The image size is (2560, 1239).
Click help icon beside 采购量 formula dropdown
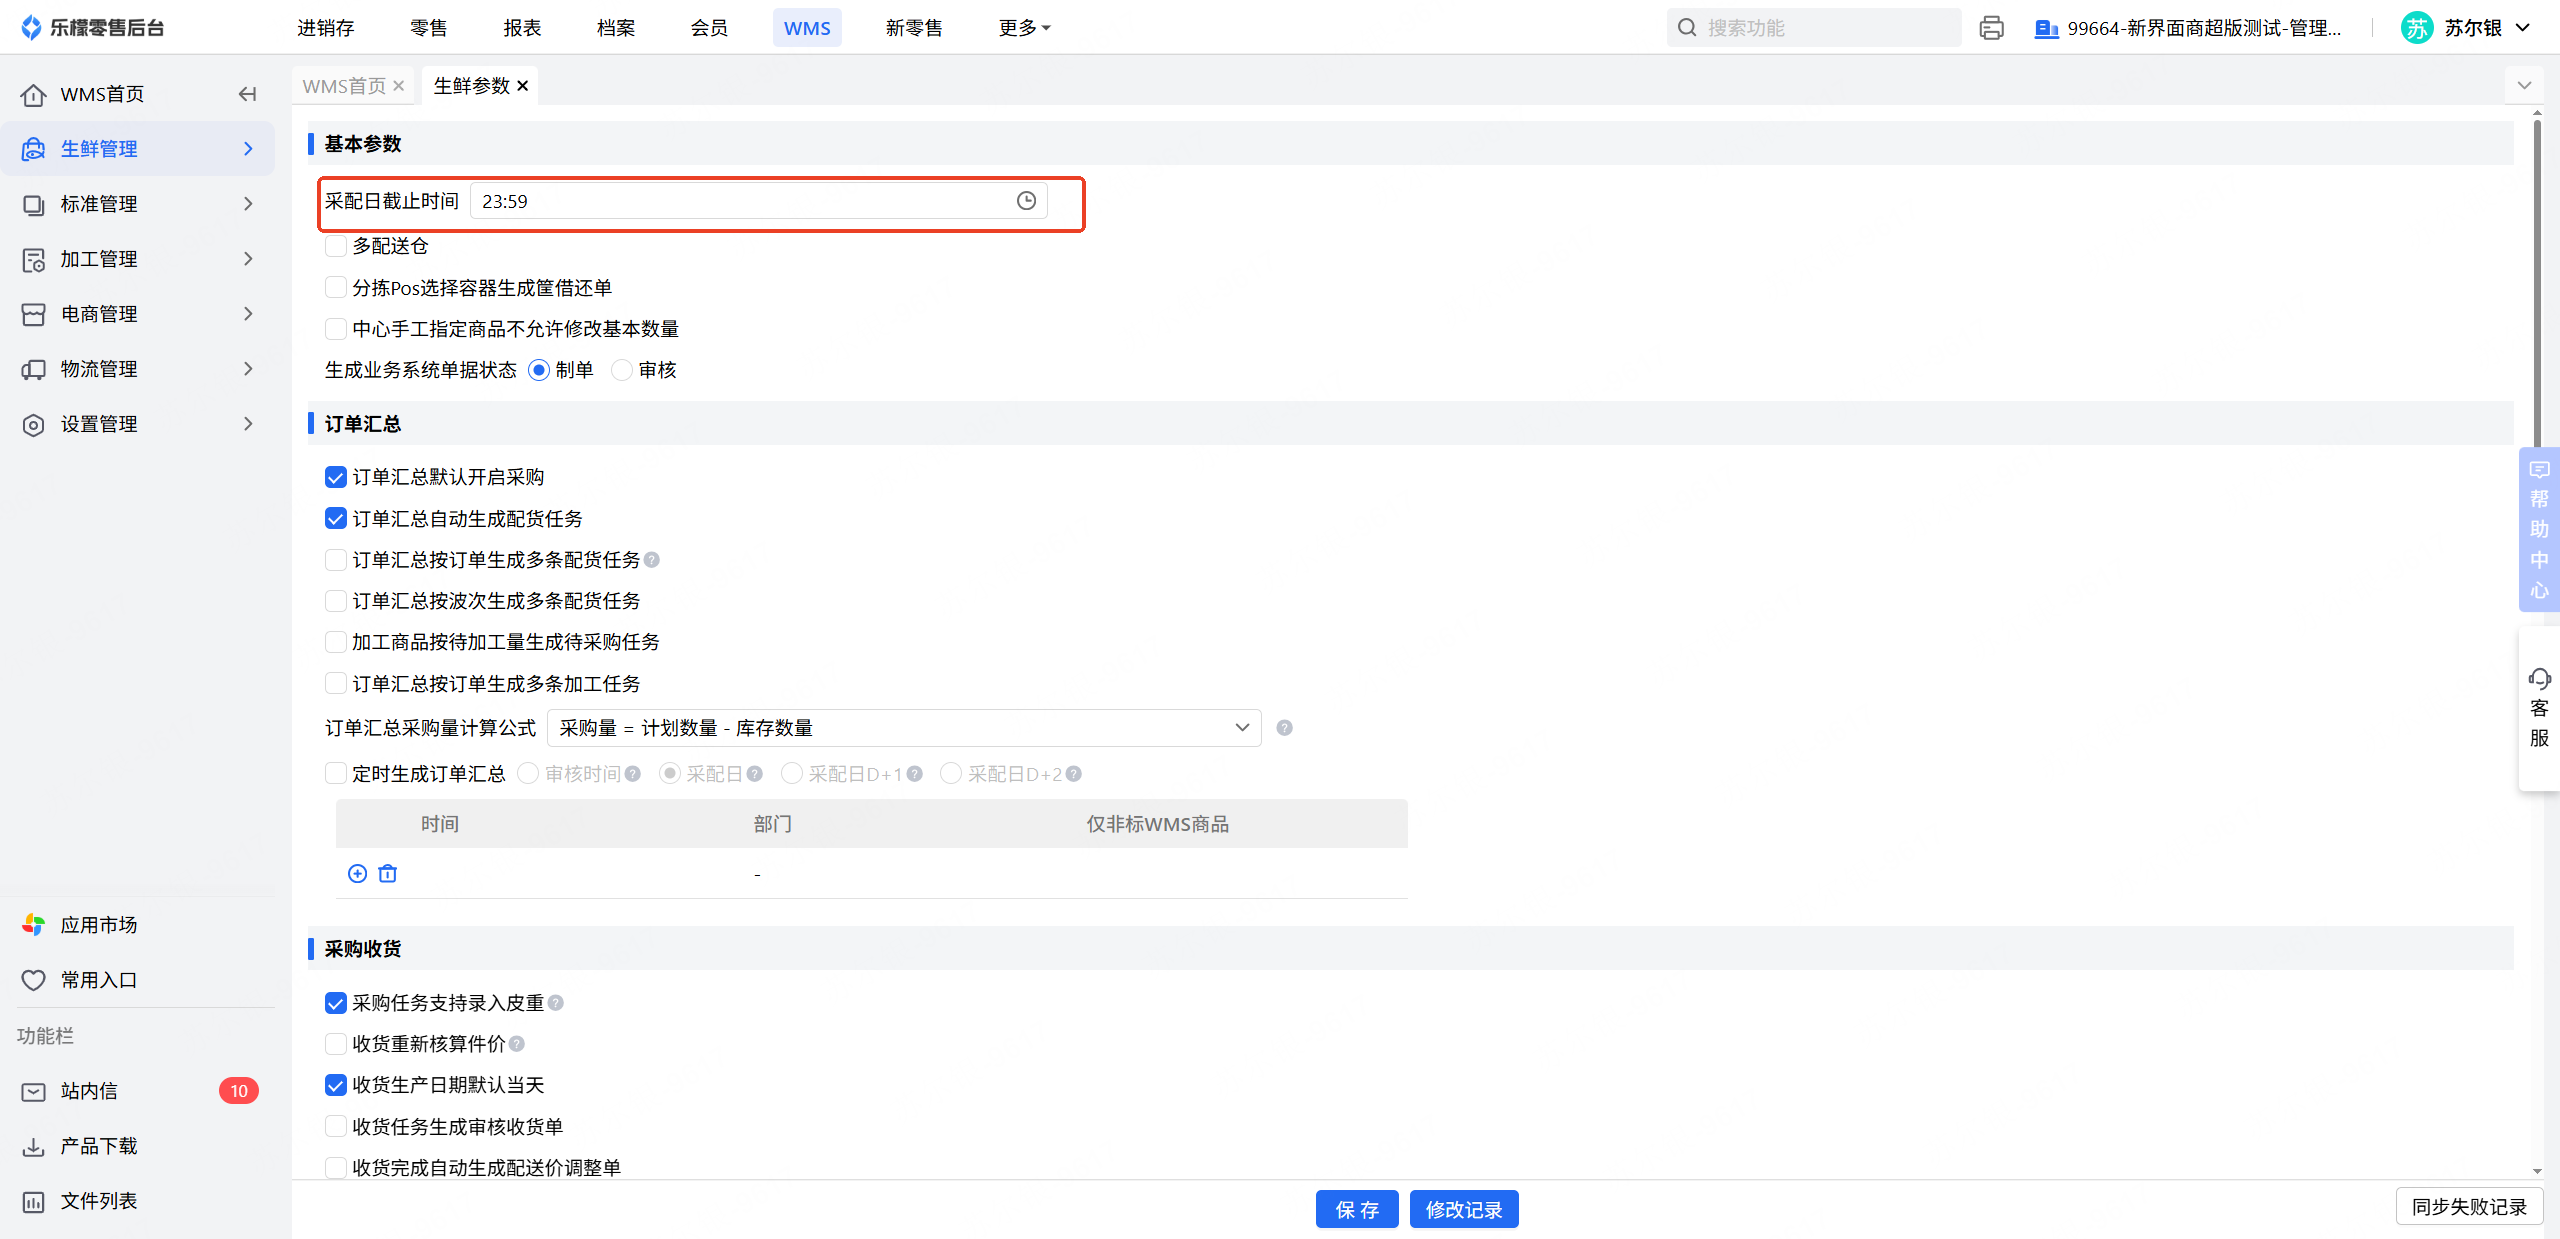point(1285,728)
